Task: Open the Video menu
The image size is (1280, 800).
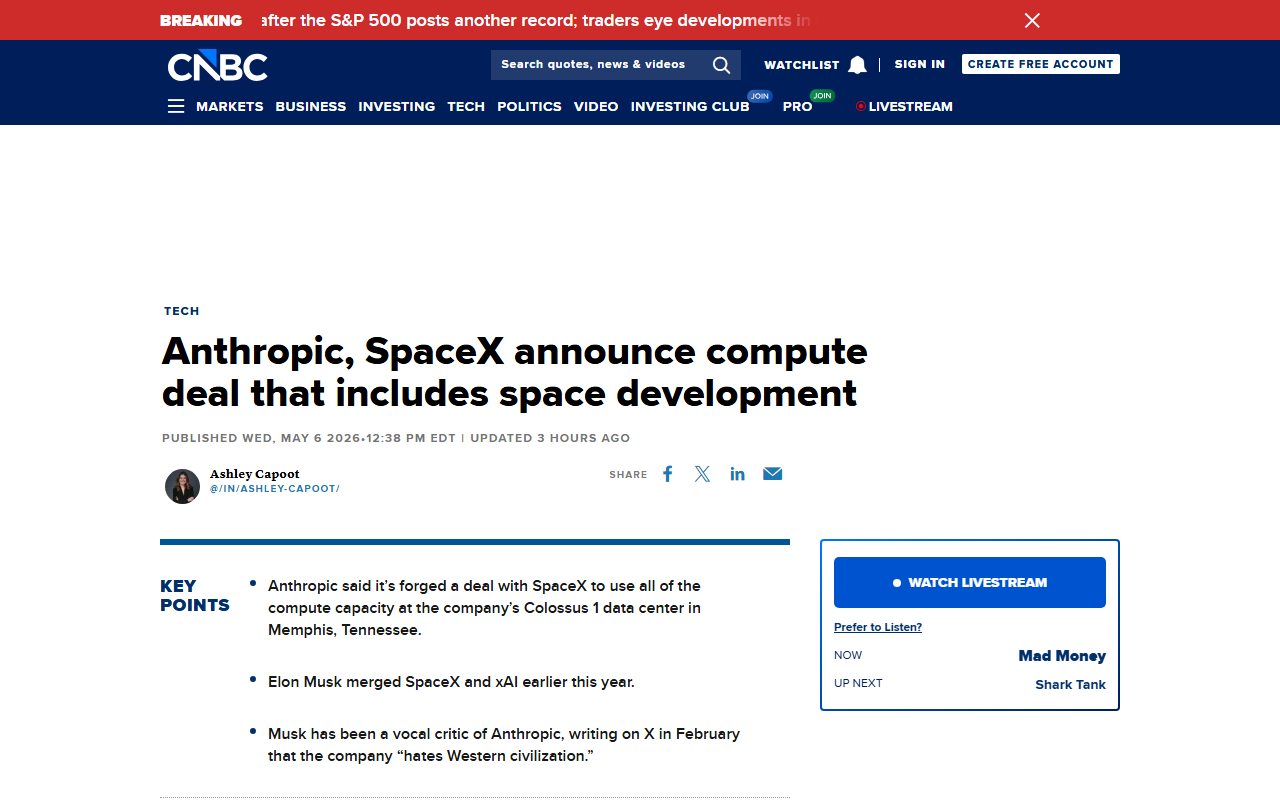Action: click(596, 106)
